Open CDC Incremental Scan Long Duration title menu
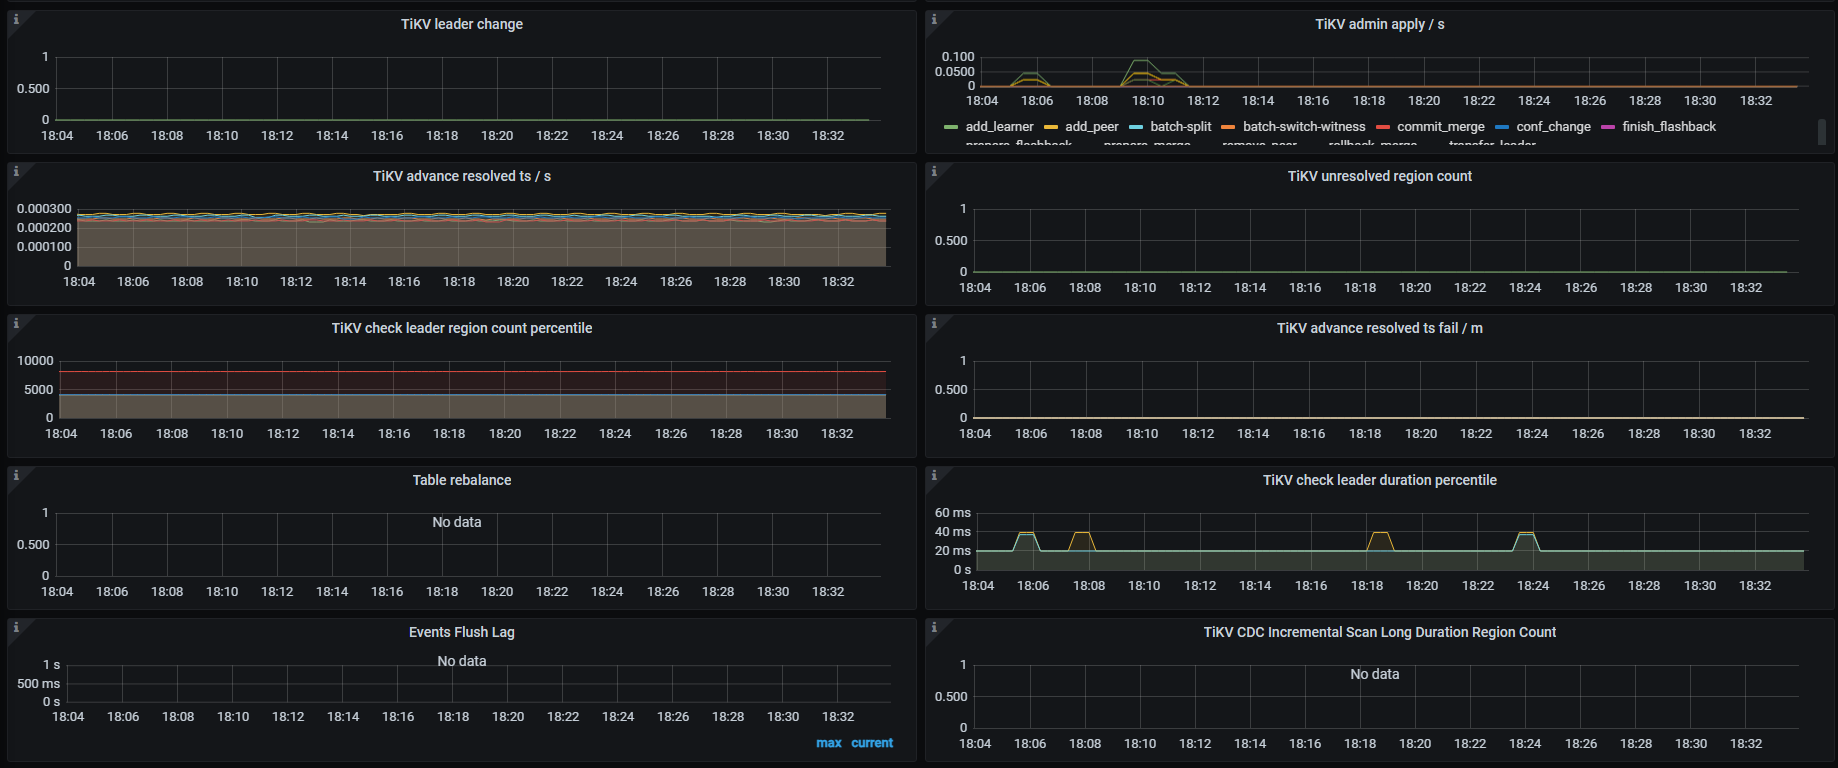 coord(1380,632)
